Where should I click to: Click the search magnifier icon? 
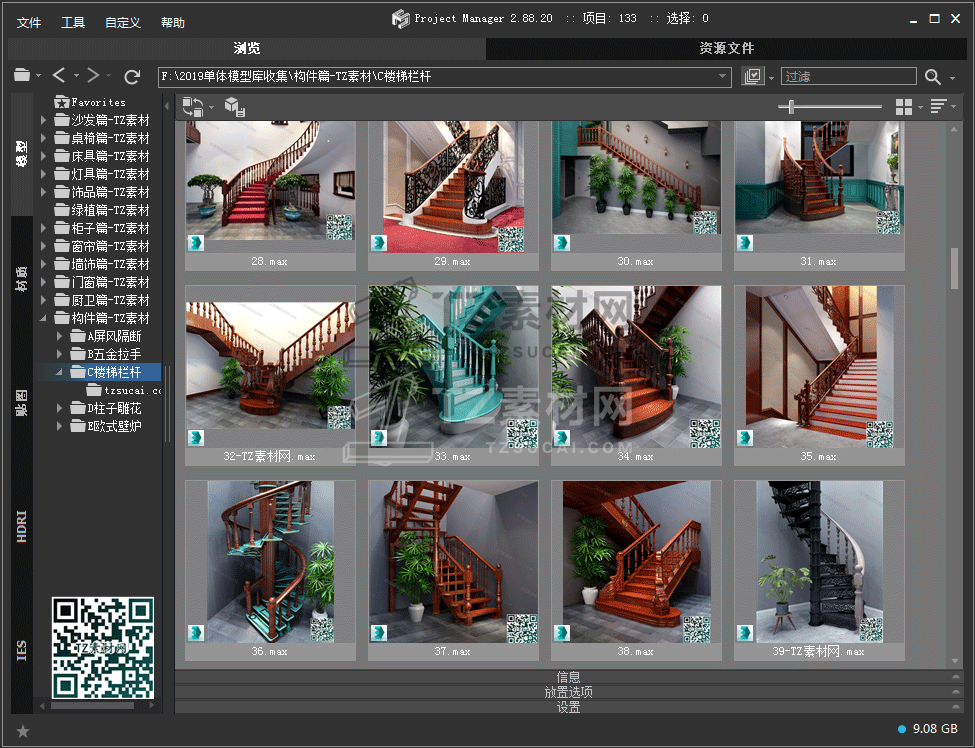click(932, 77)
